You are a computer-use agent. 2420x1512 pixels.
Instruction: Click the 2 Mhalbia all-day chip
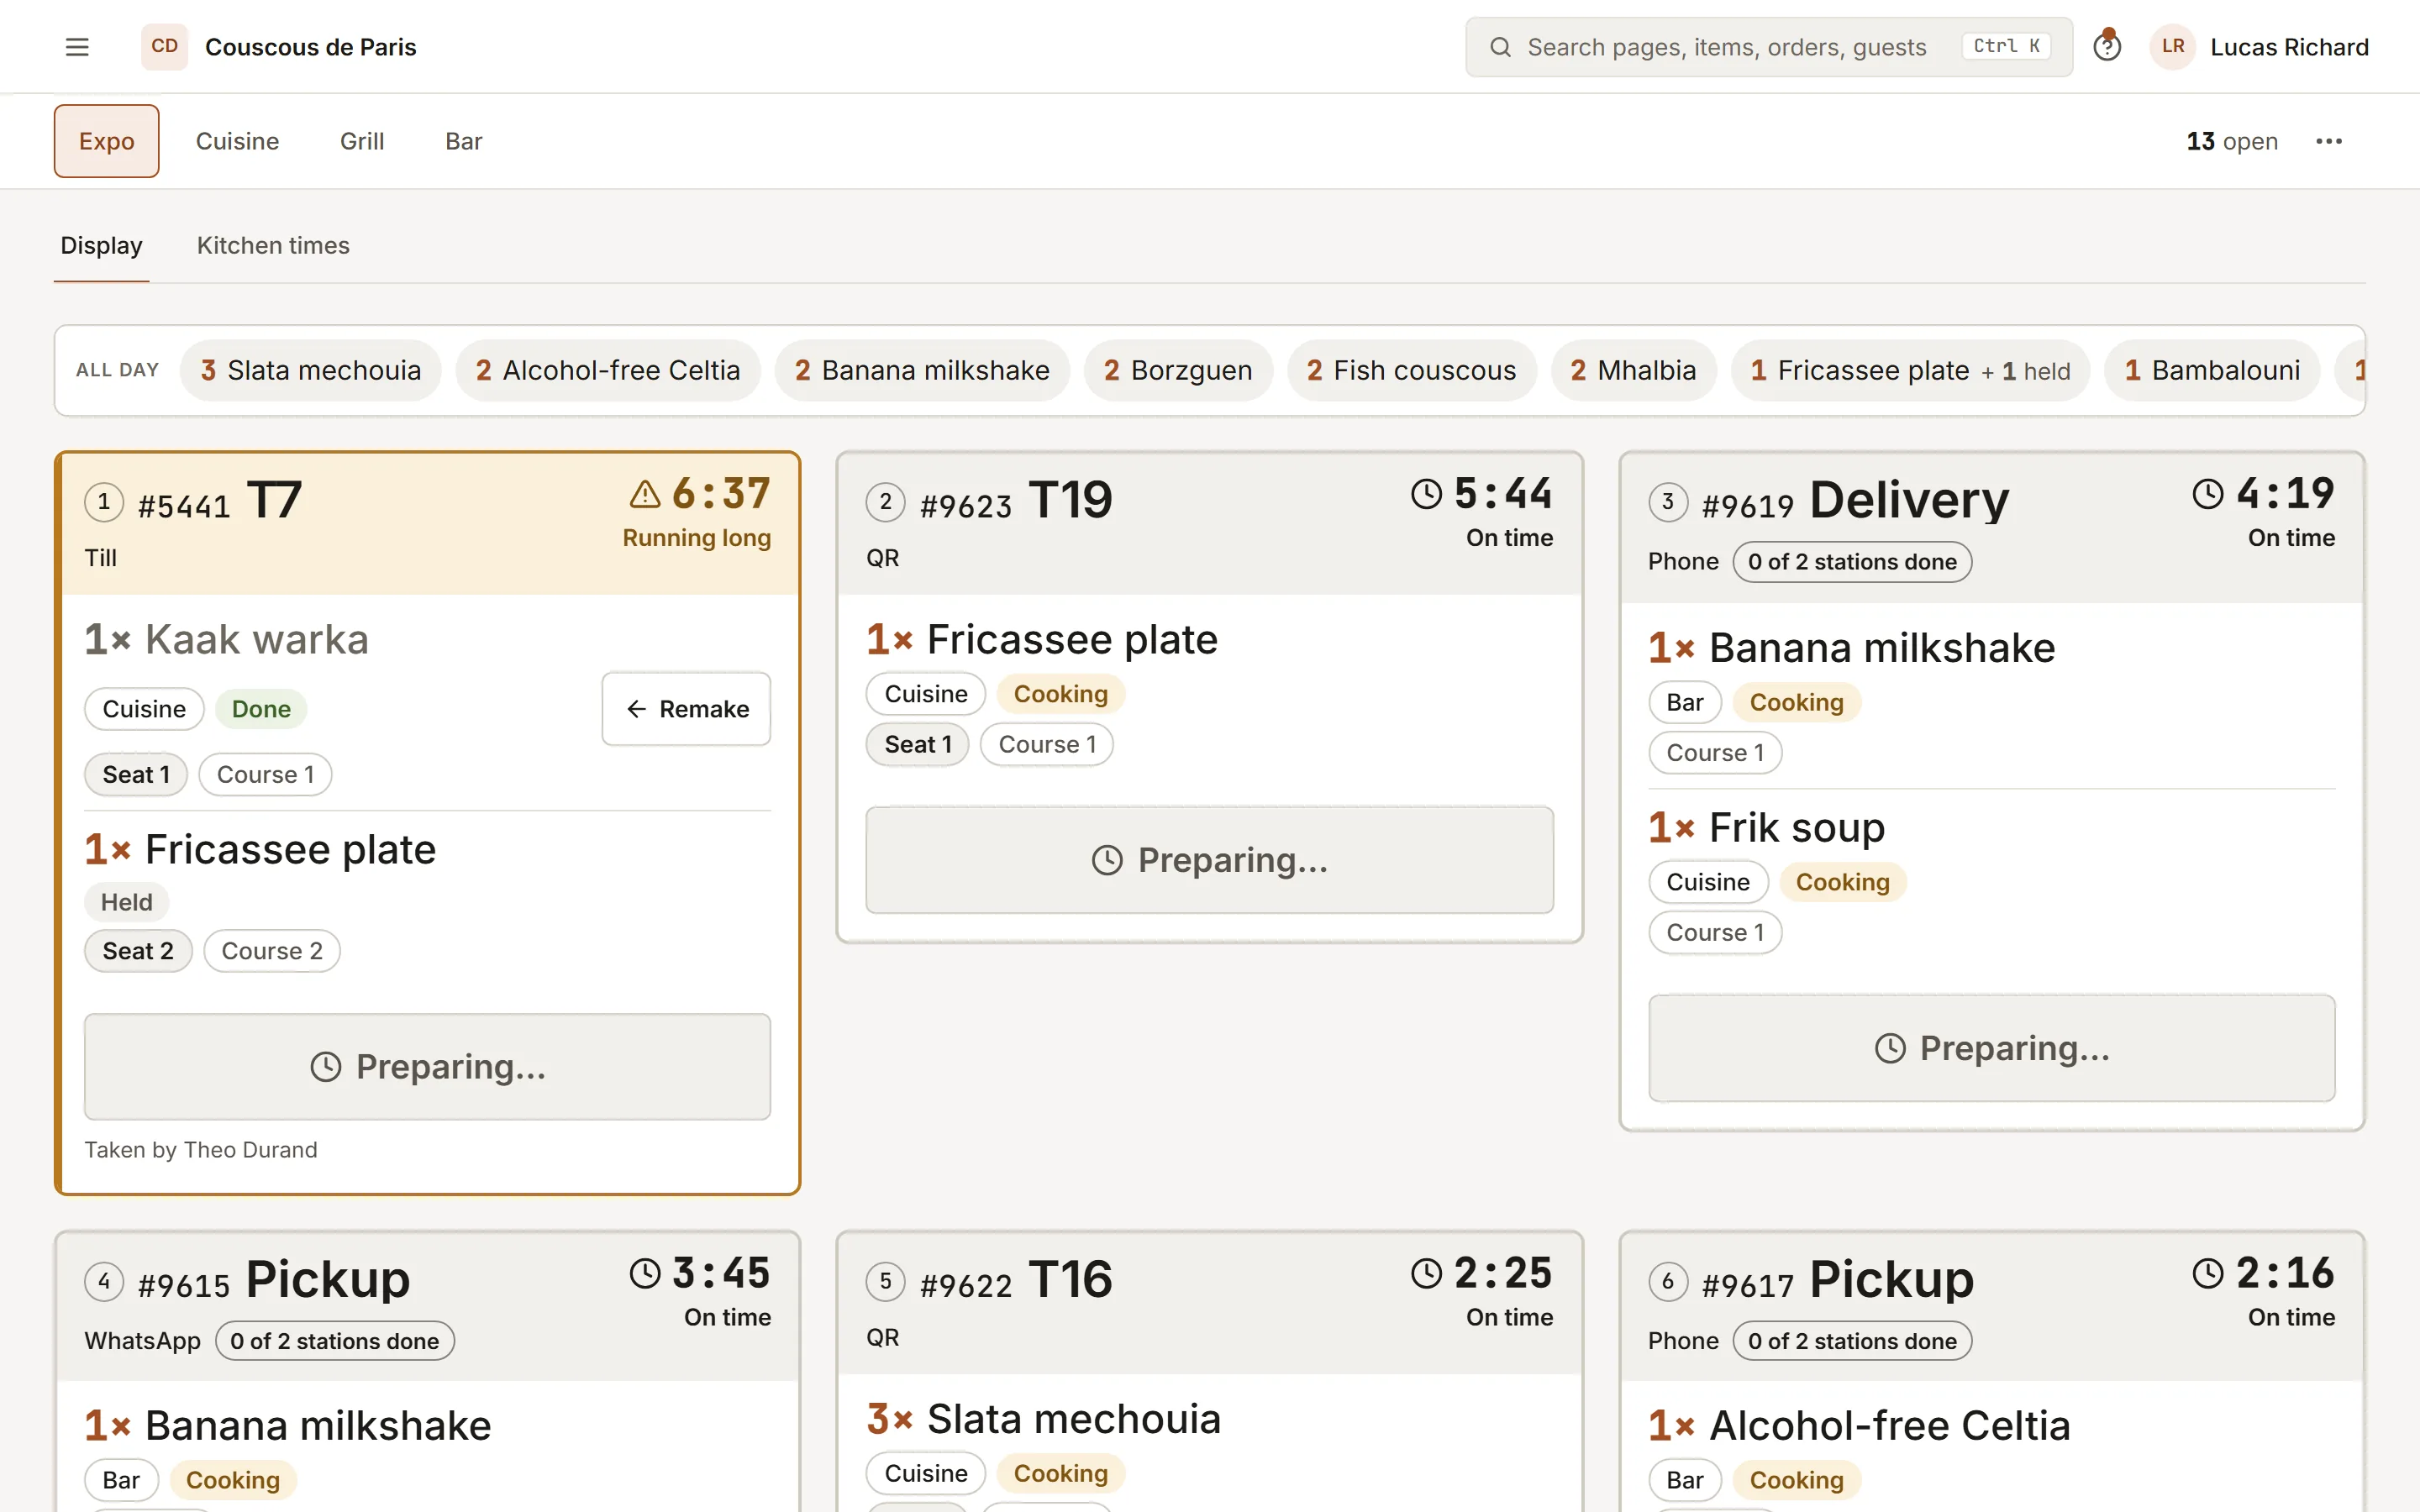pos(1633,371)
